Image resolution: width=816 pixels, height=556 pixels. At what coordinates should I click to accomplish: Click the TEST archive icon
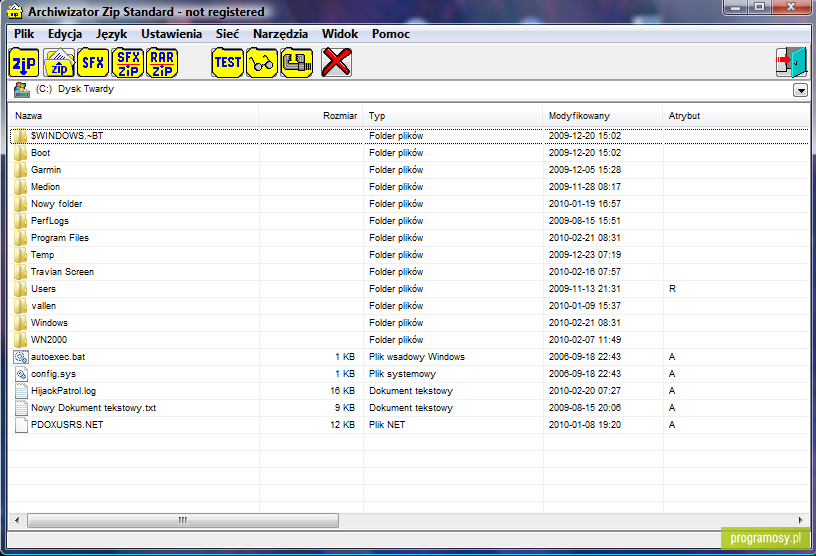[x=227, y=62]
